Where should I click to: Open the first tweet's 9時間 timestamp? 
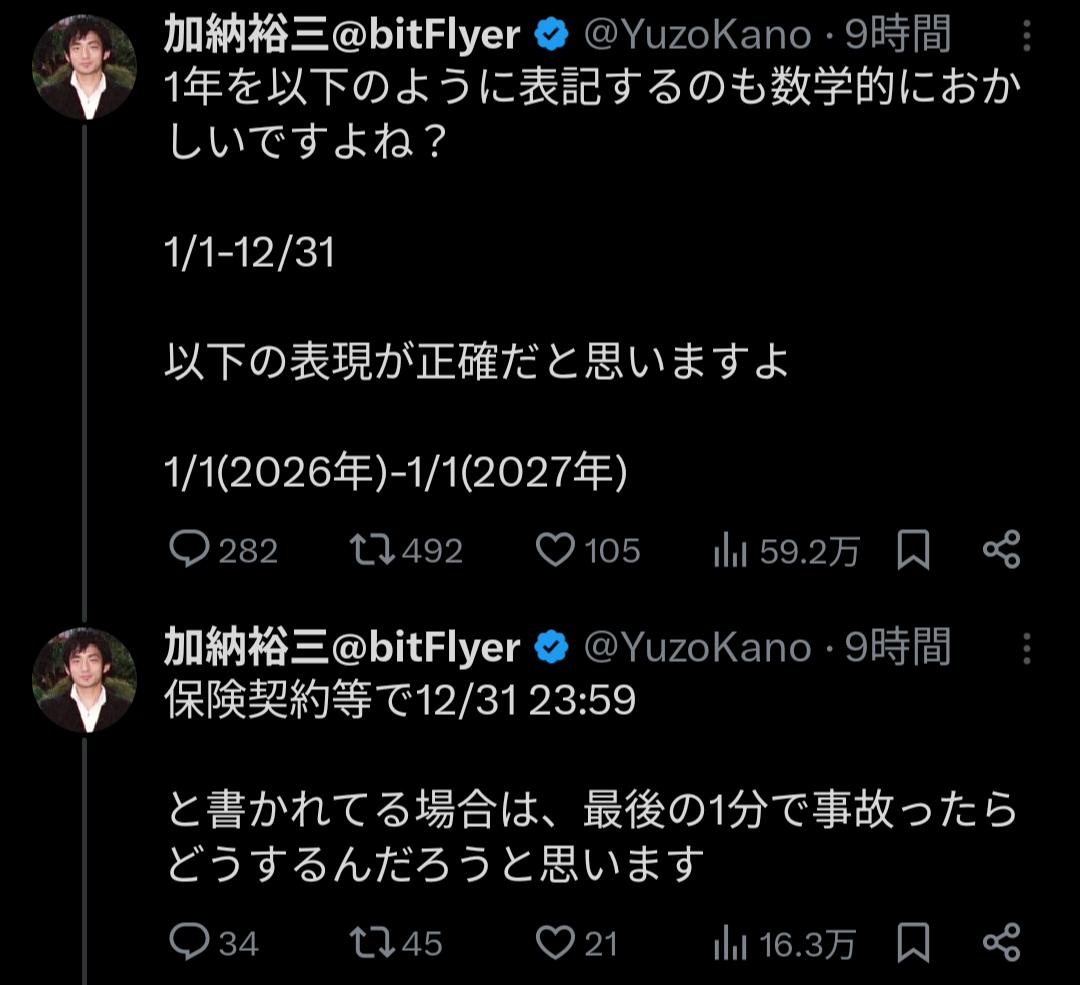pos(897,36)
